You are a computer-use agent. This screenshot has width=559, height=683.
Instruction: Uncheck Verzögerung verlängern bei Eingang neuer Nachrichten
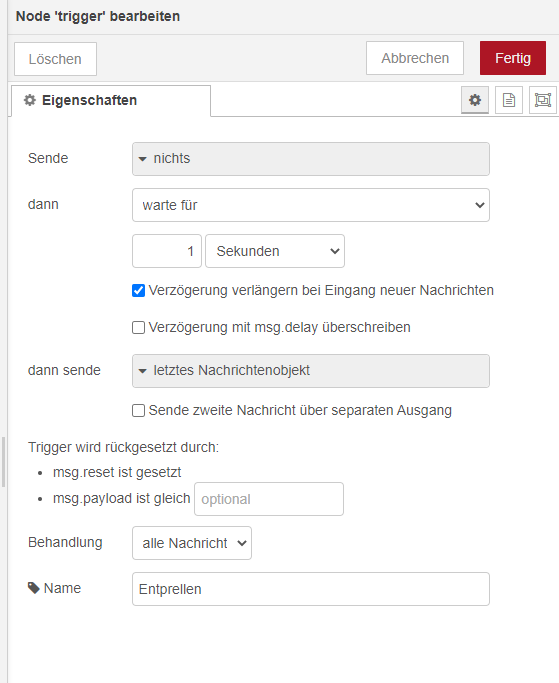[x=139, y=291]
